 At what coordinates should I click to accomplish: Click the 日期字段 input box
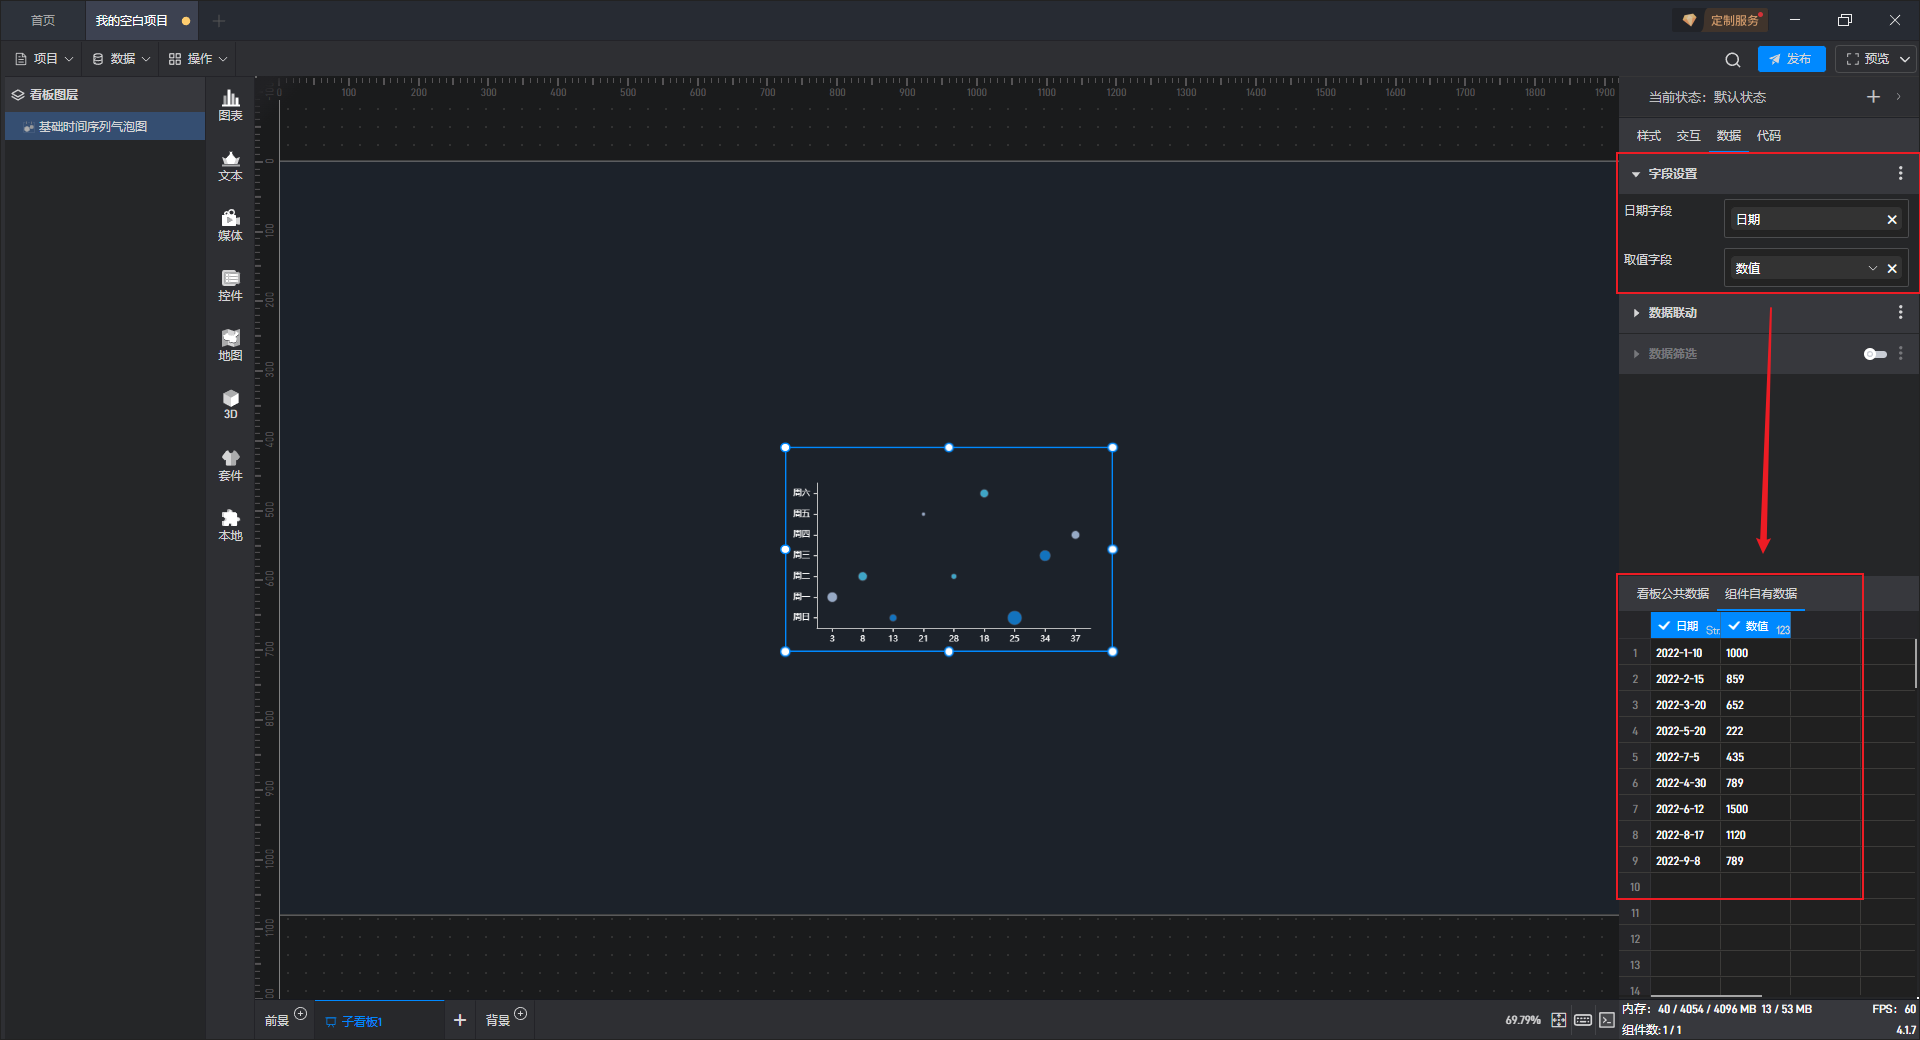[1816, 220]
